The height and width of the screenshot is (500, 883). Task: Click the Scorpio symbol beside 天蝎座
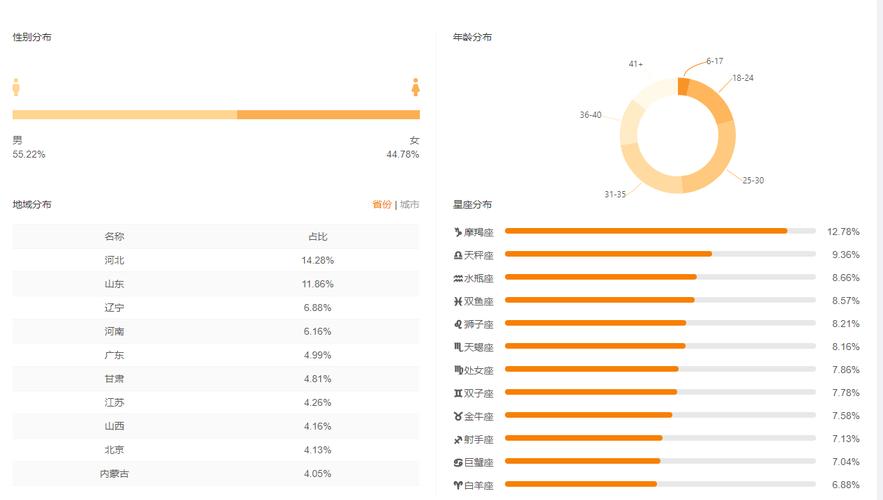(458, 347)
